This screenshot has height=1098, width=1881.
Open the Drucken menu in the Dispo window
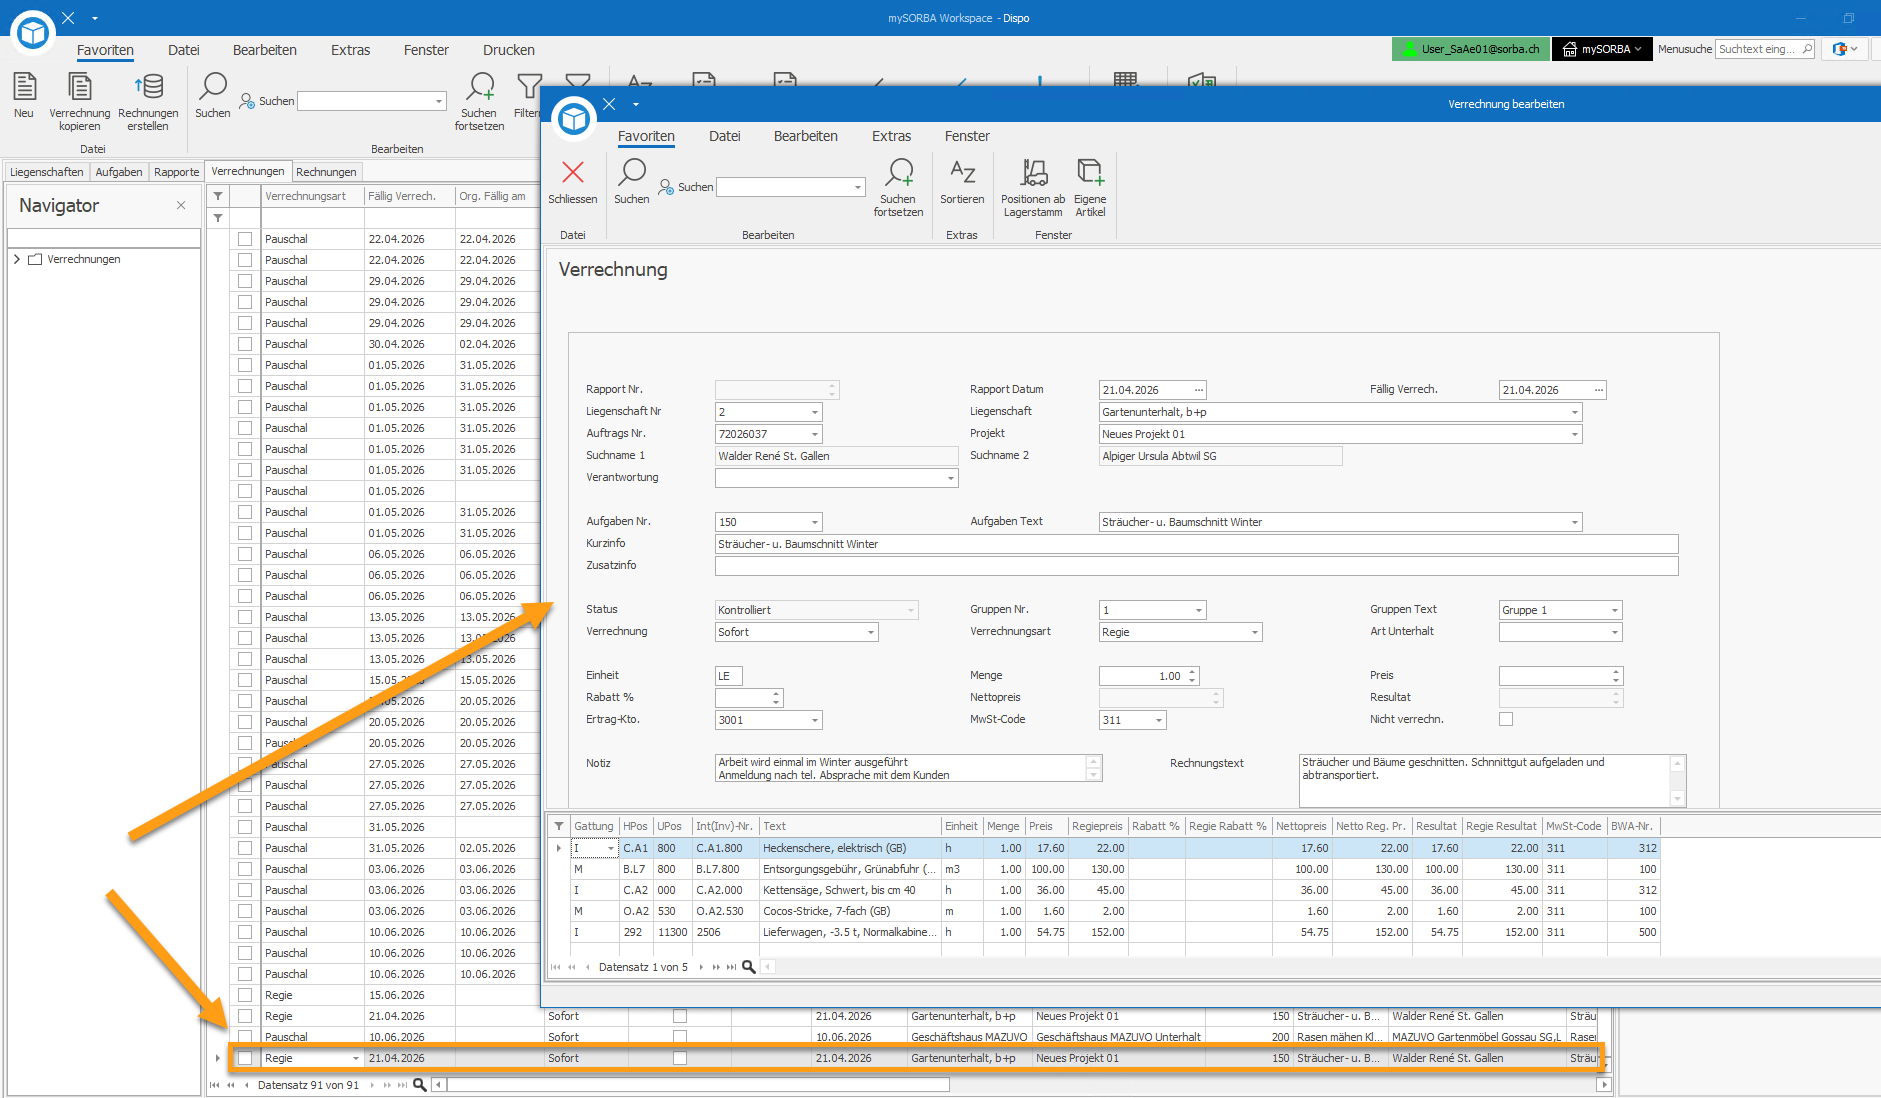(509, 50)
